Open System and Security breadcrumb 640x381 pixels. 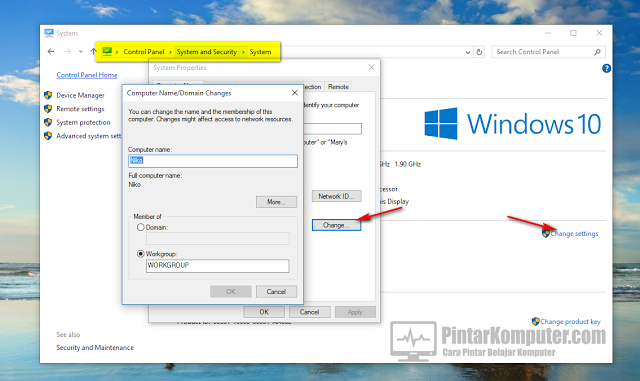[207, 52]
